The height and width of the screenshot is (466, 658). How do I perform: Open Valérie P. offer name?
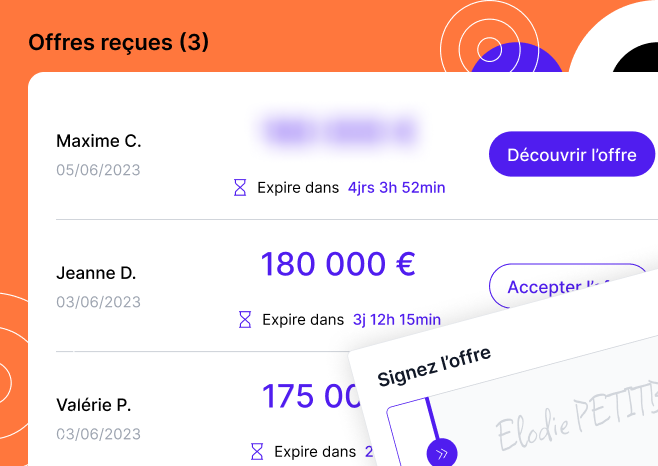94,405
